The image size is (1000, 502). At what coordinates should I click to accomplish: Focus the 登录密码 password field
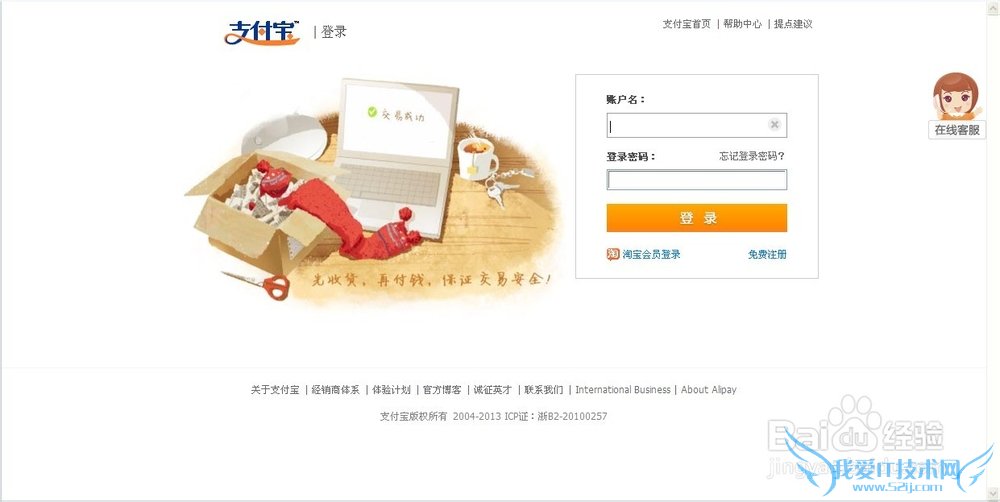tap(696, 180)
